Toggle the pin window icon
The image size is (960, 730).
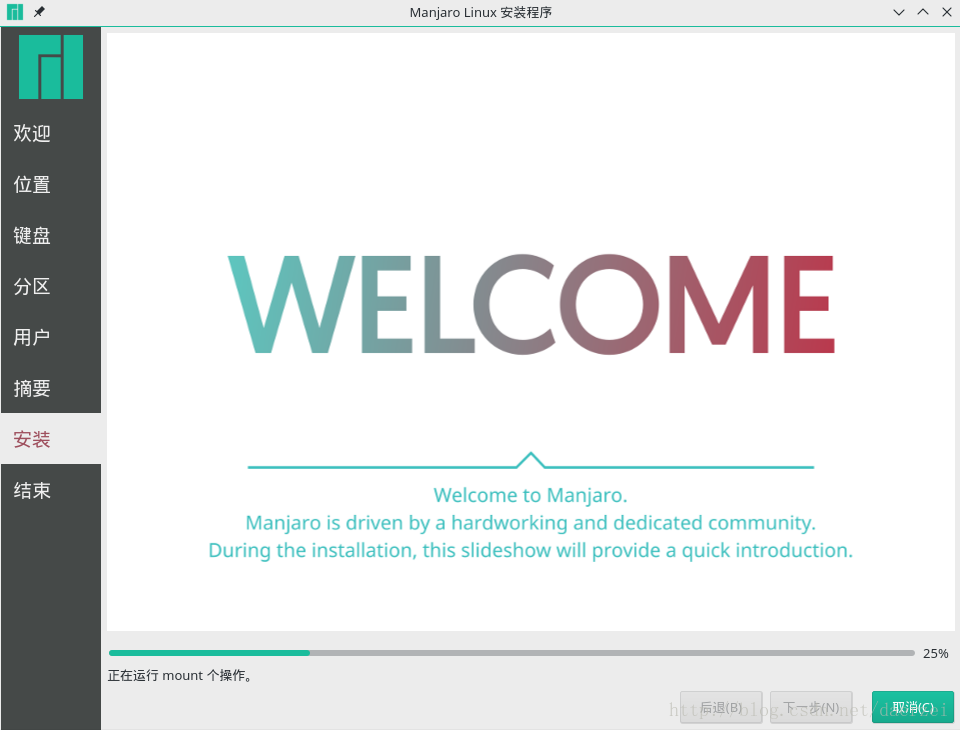(39, 12)
